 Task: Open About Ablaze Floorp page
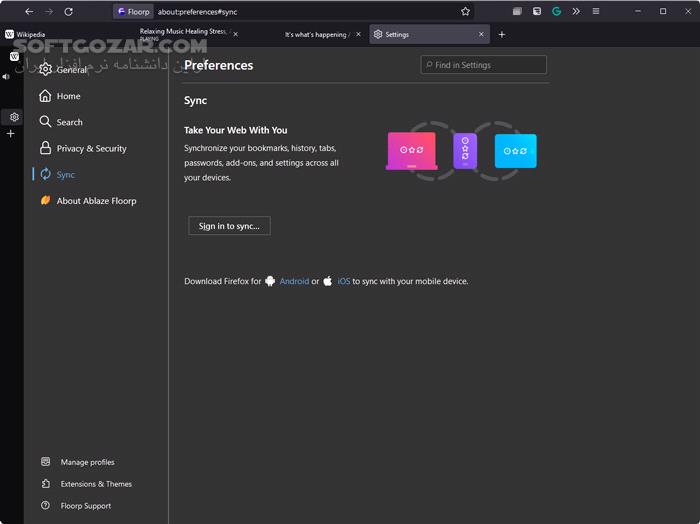[88, 201]
